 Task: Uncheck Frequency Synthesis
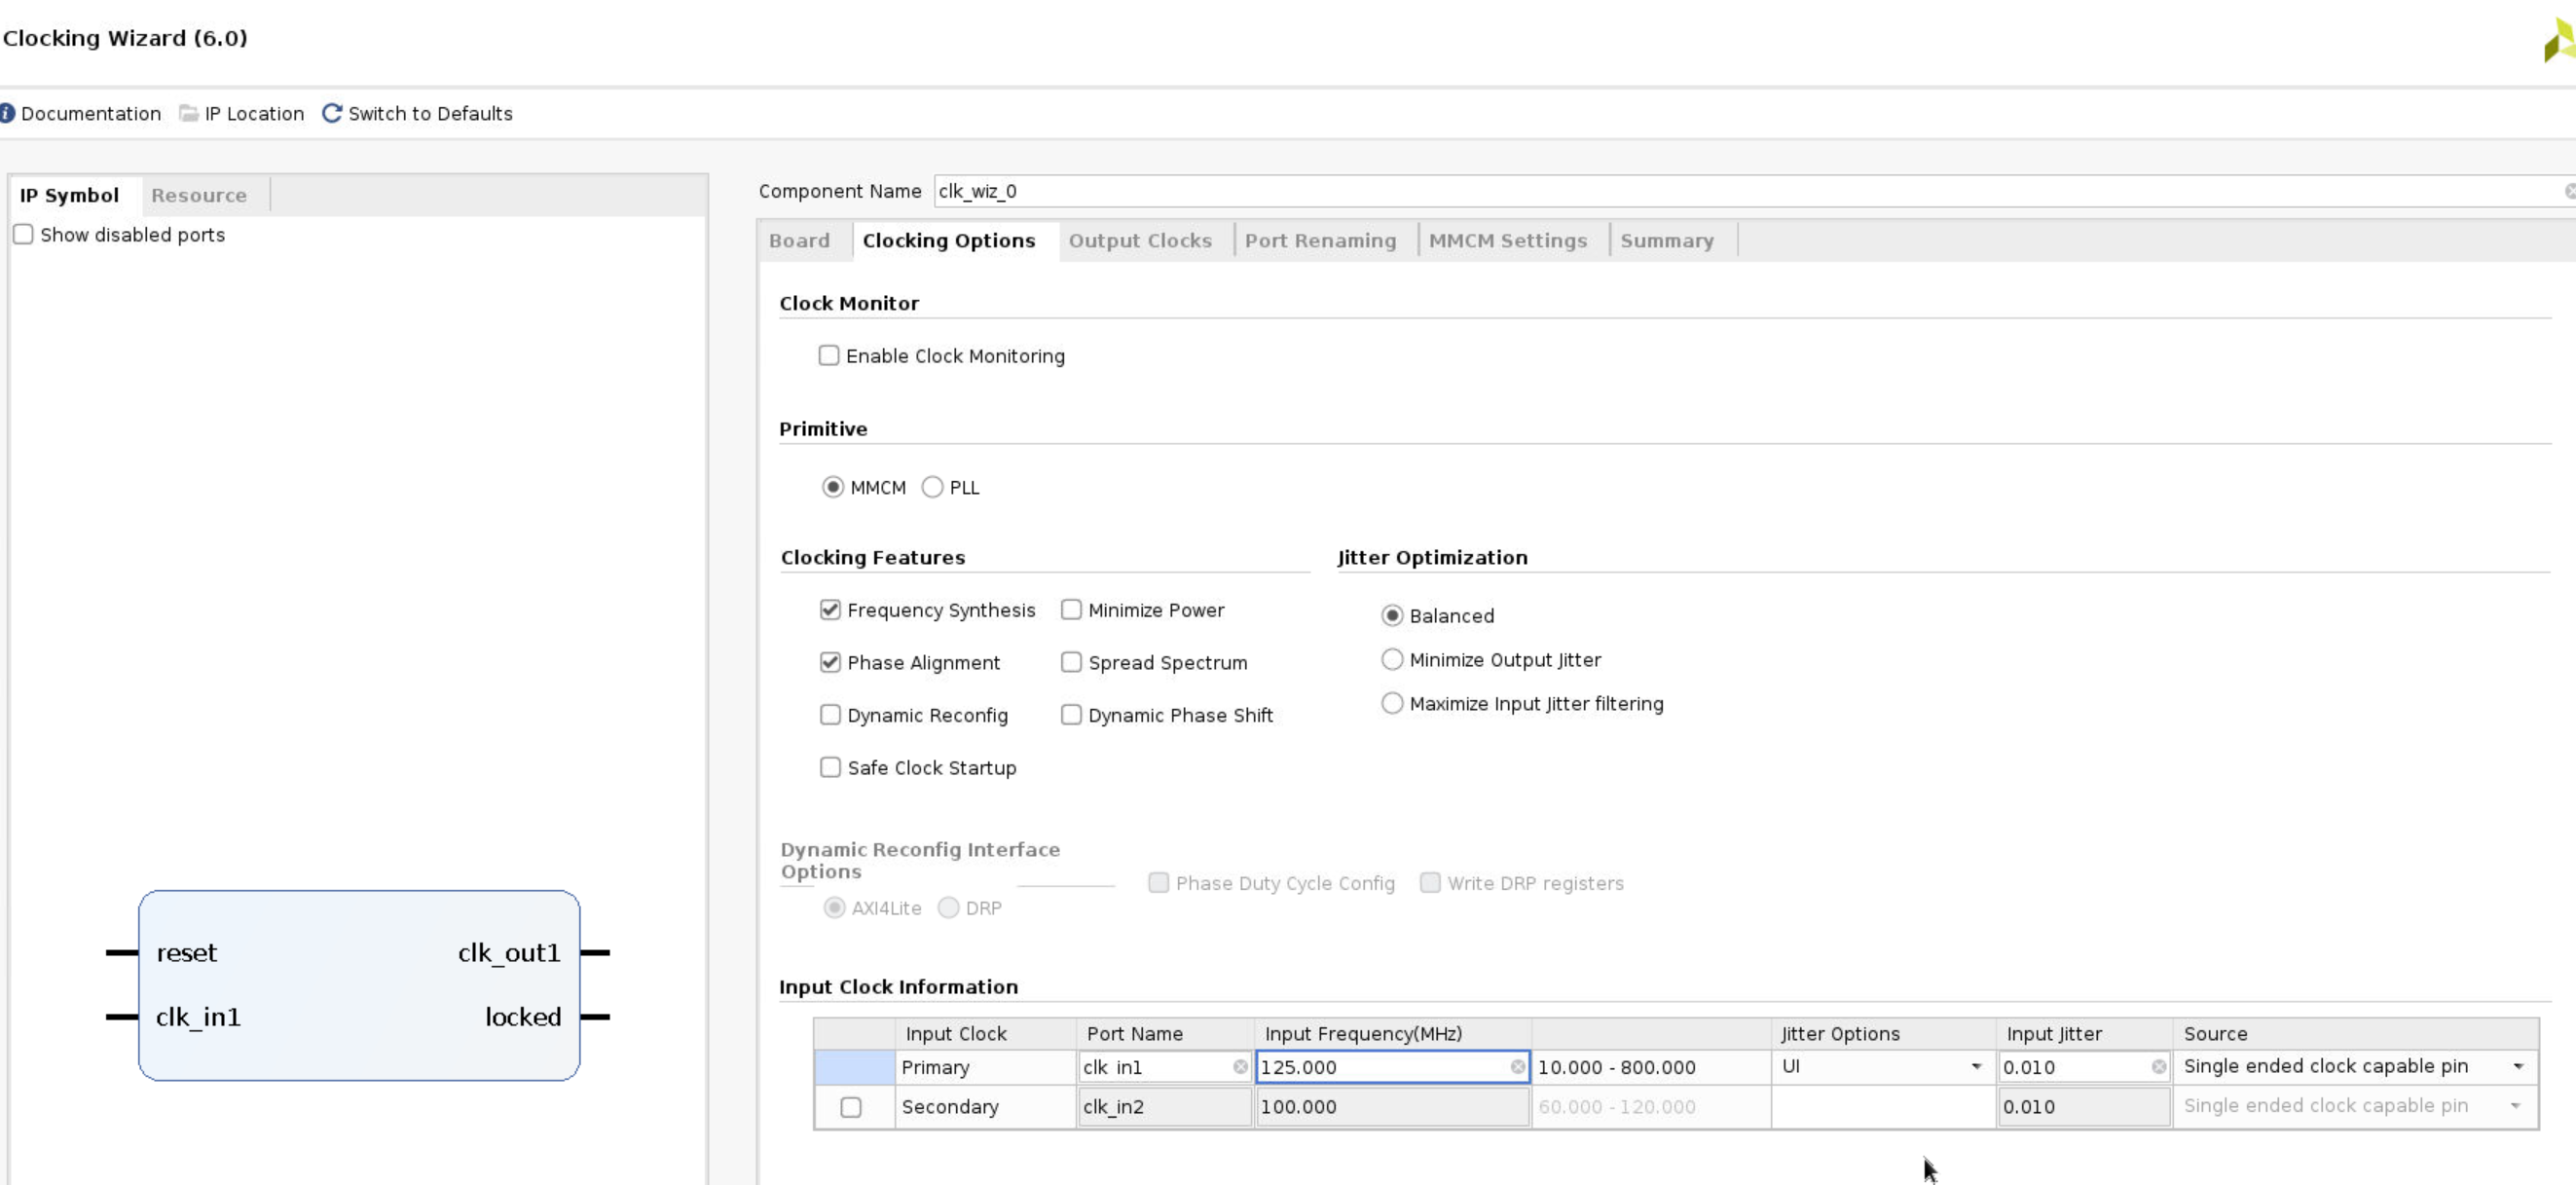point(830,609)
